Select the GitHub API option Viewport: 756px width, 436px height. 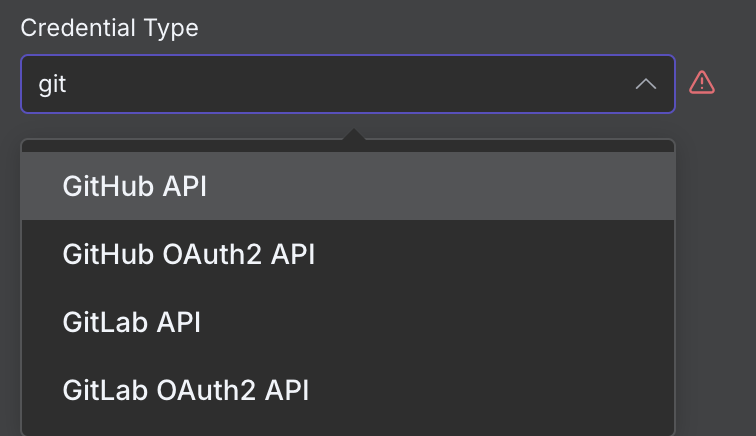[134, 186]
